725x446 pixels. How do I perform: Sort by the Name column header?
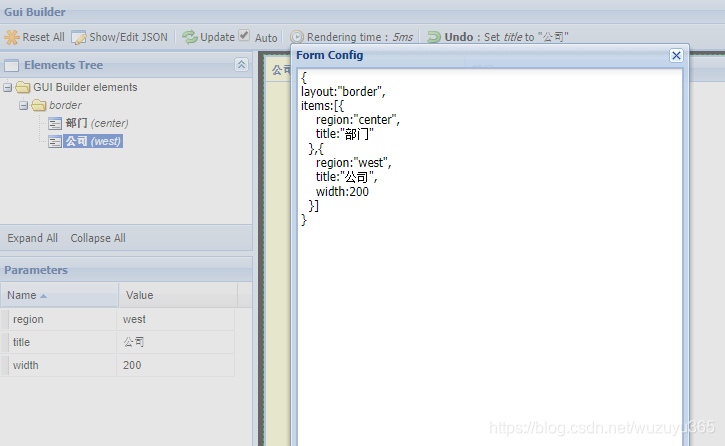(59, 295)
